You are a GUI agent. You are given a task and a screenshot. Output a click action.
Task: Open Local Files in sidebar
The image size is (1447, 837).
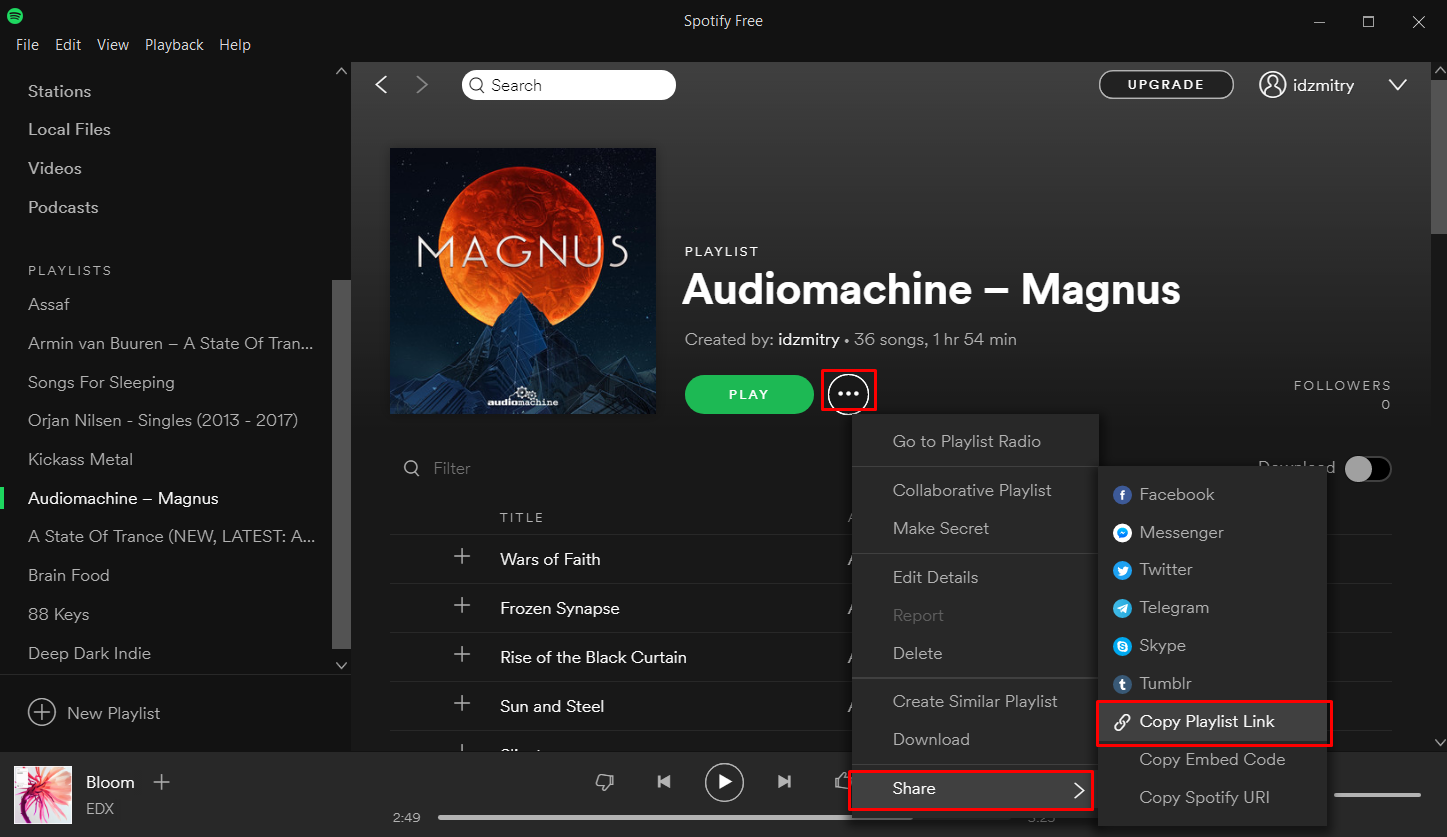pos(69,129)
